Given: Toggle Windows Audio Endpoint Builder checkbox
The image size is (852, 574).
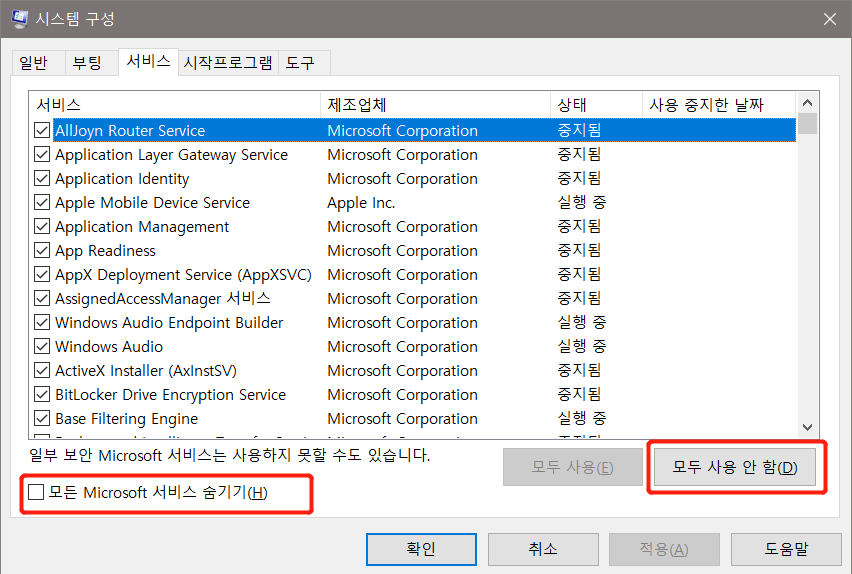Looking at the screenshot, I should coord(42,322).
